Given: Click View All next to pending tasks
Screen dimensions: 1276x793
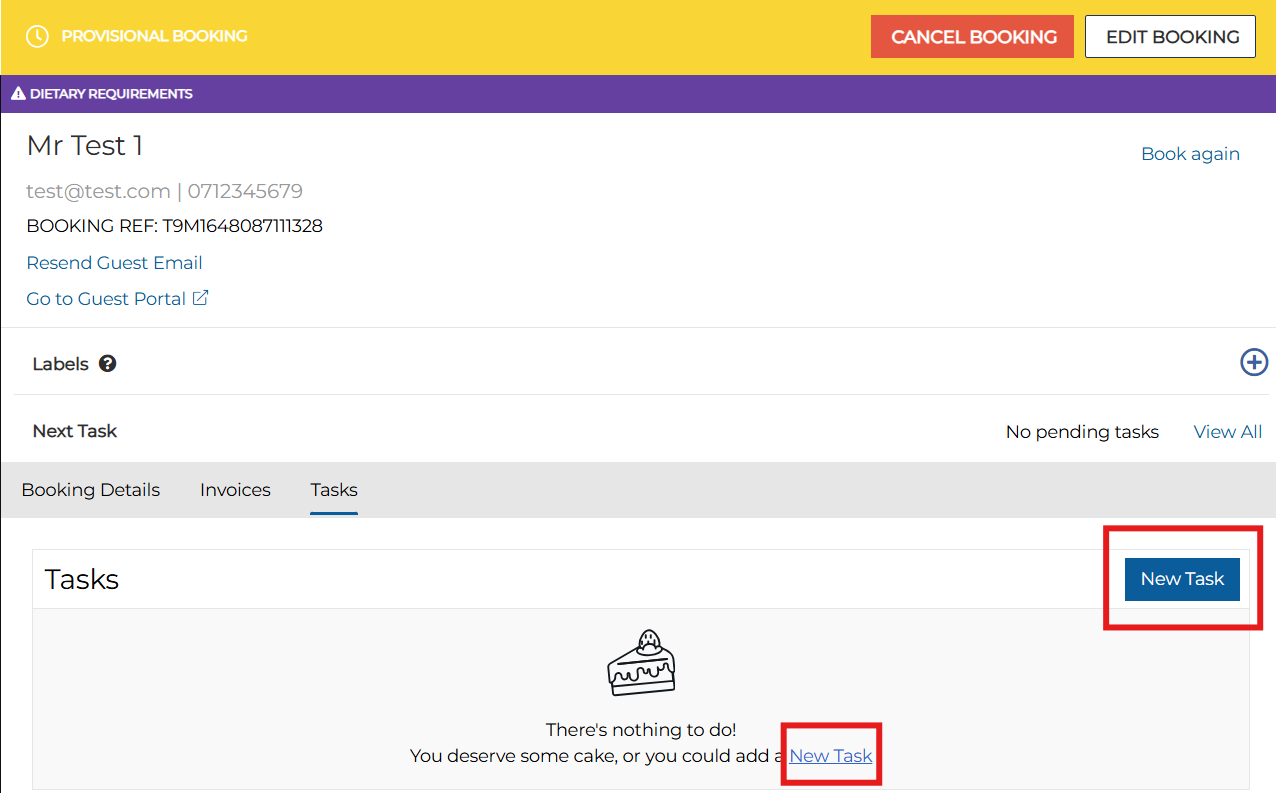Looking at the screenshot, I should point(1227,432).
